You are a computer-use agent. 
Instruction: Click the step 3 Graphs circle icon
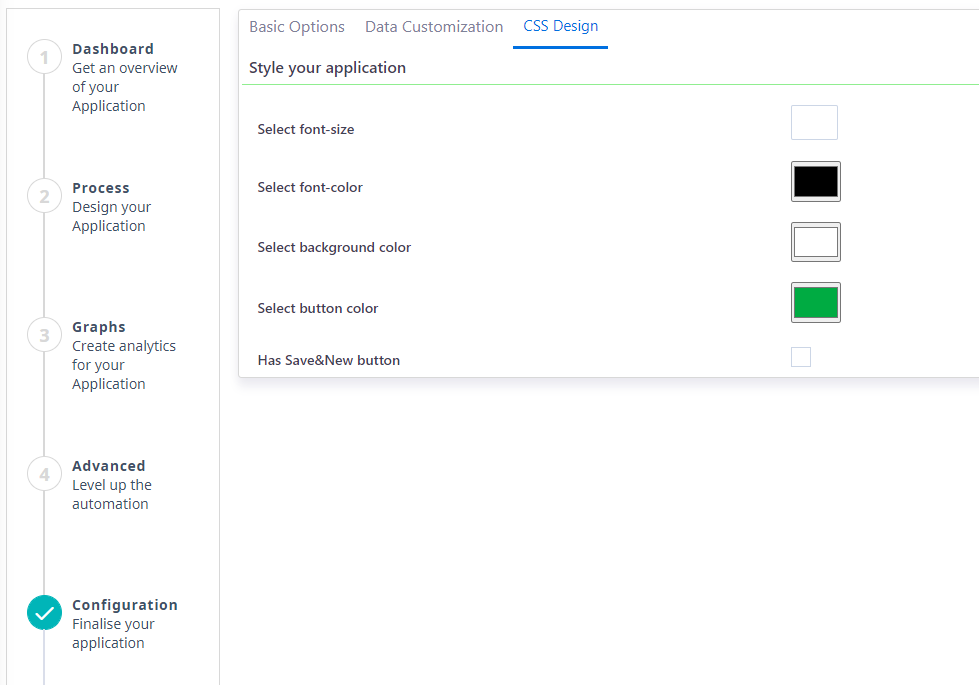click(x=44, y=335)
